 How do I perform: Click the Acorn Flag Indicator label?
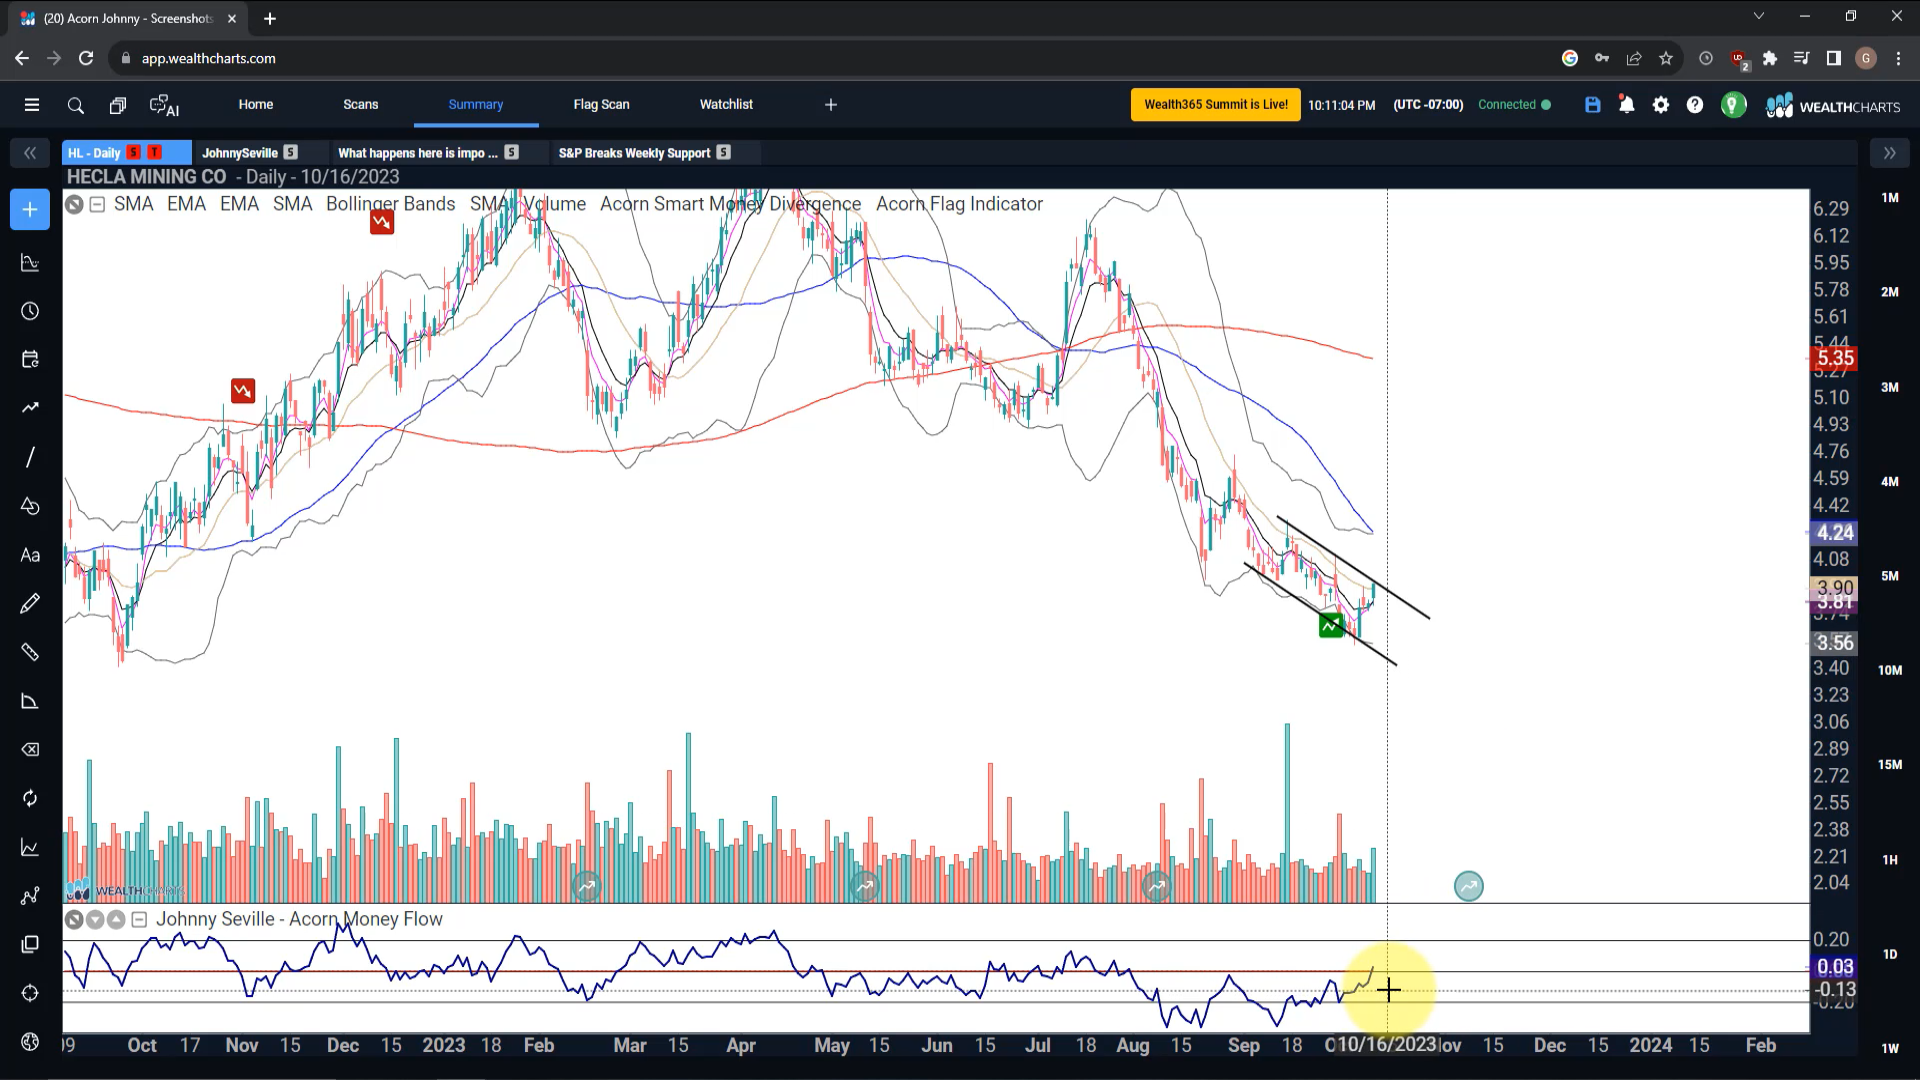click(x=959, y=204)
